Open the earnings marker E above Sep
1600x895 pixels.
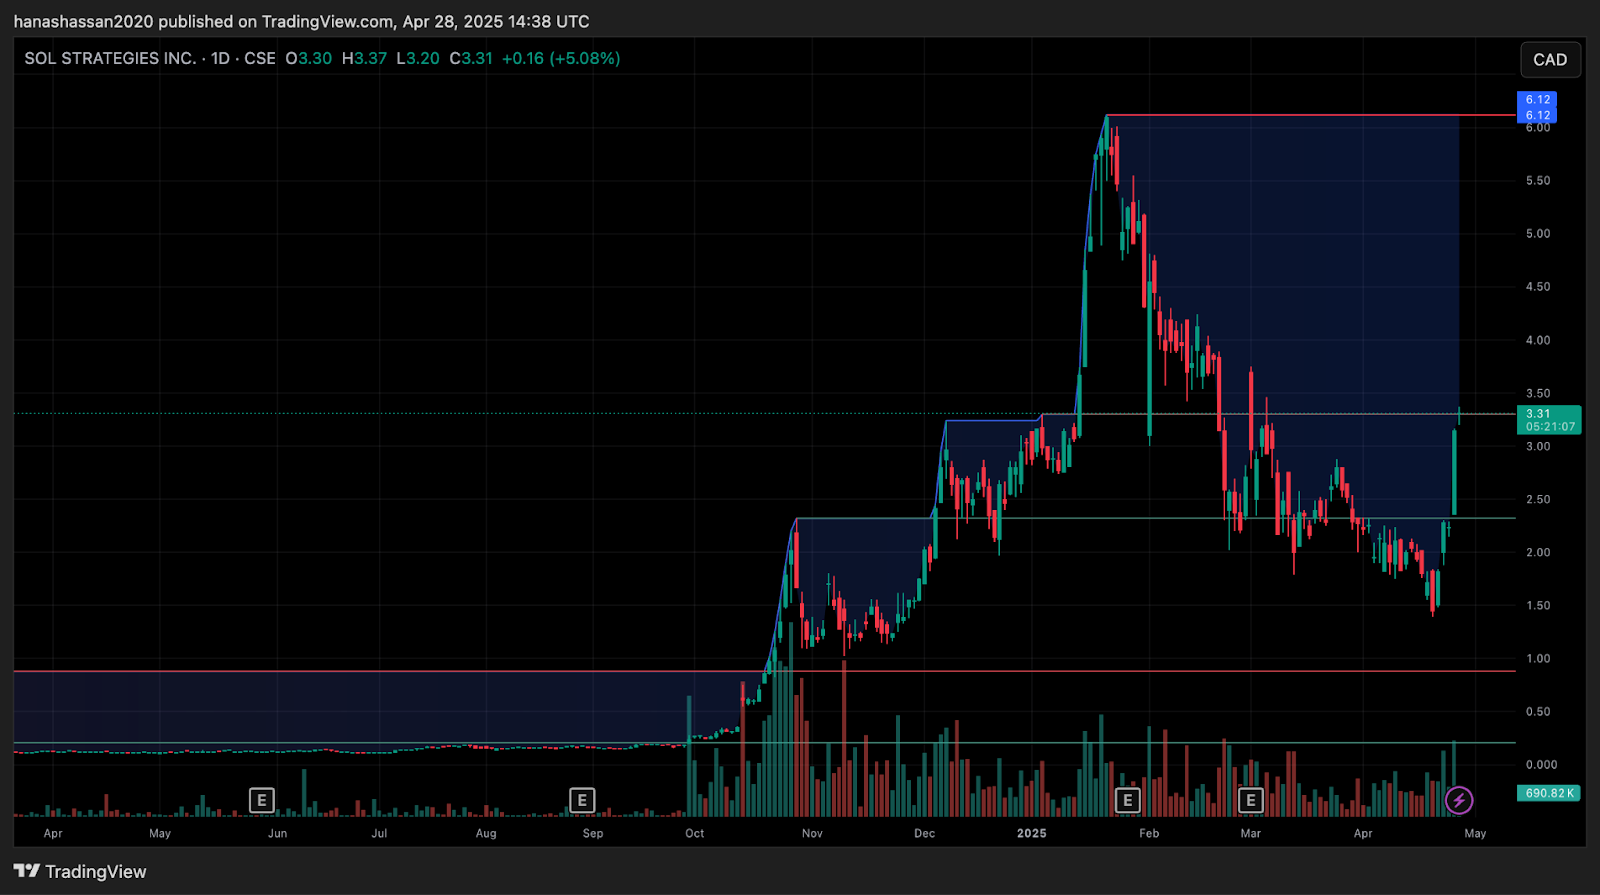coord(582,800)
